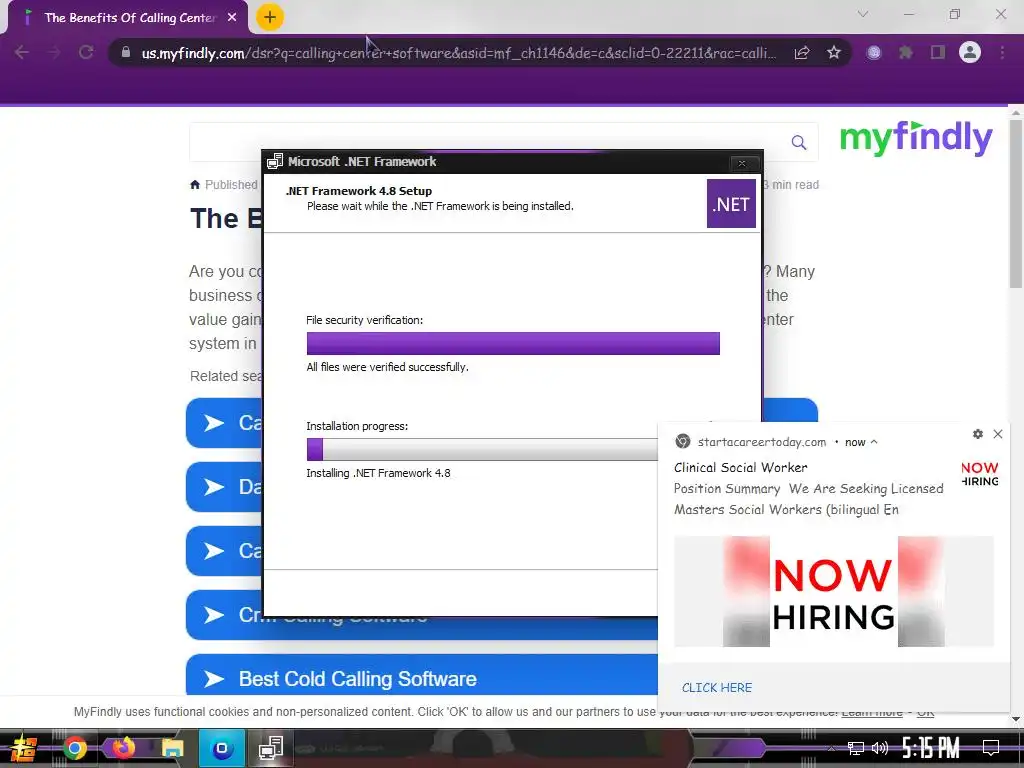Open the purple round extension icon
The height and width of the screenshot is (768, 1024).
874,53
